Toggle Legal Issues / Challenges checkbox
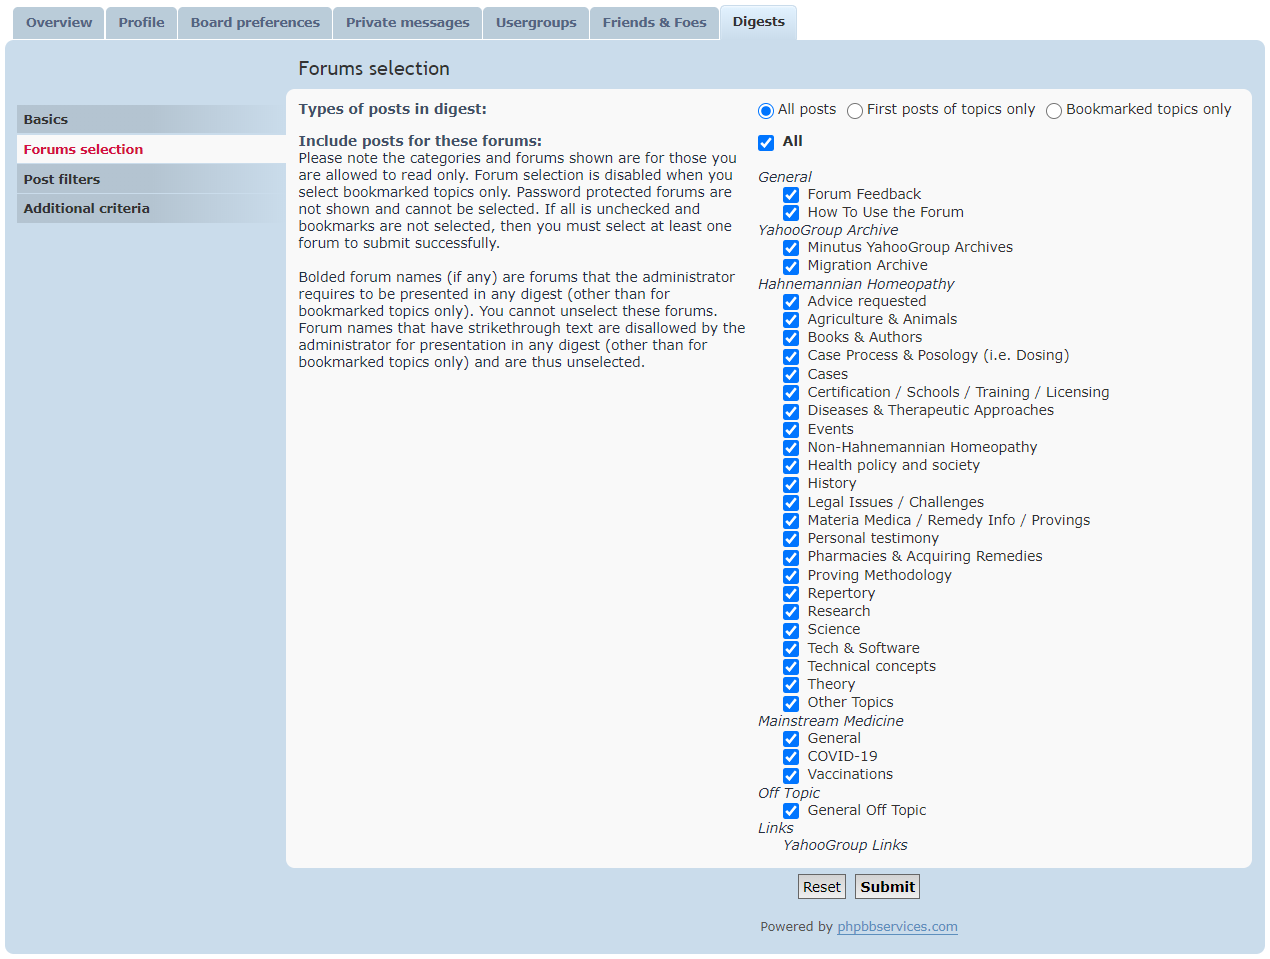This screenshot has height=959, width=1270. (x=791, y=503)
